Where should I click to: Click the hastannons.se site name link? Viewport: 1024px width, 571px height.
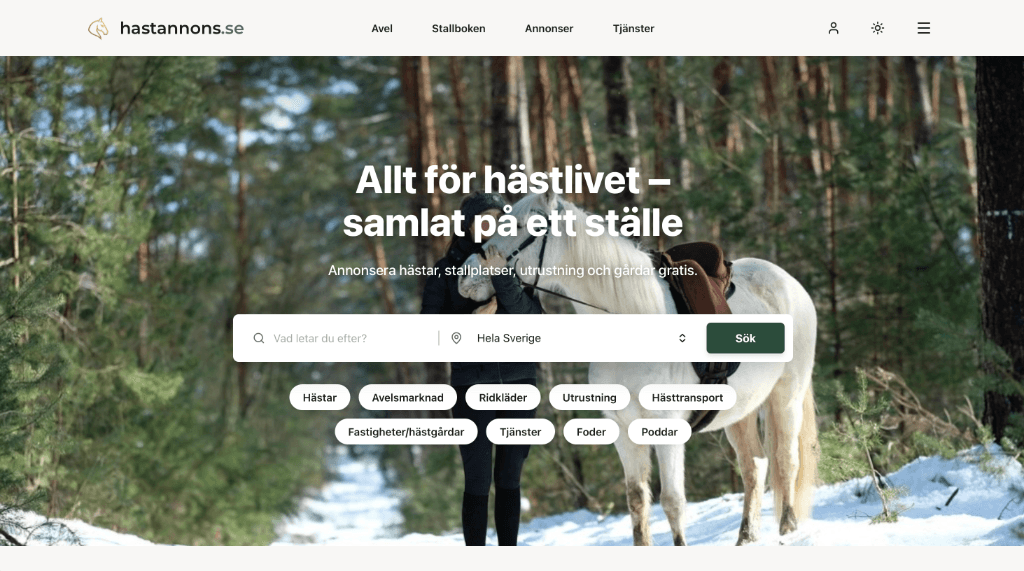tap(182, 28)
